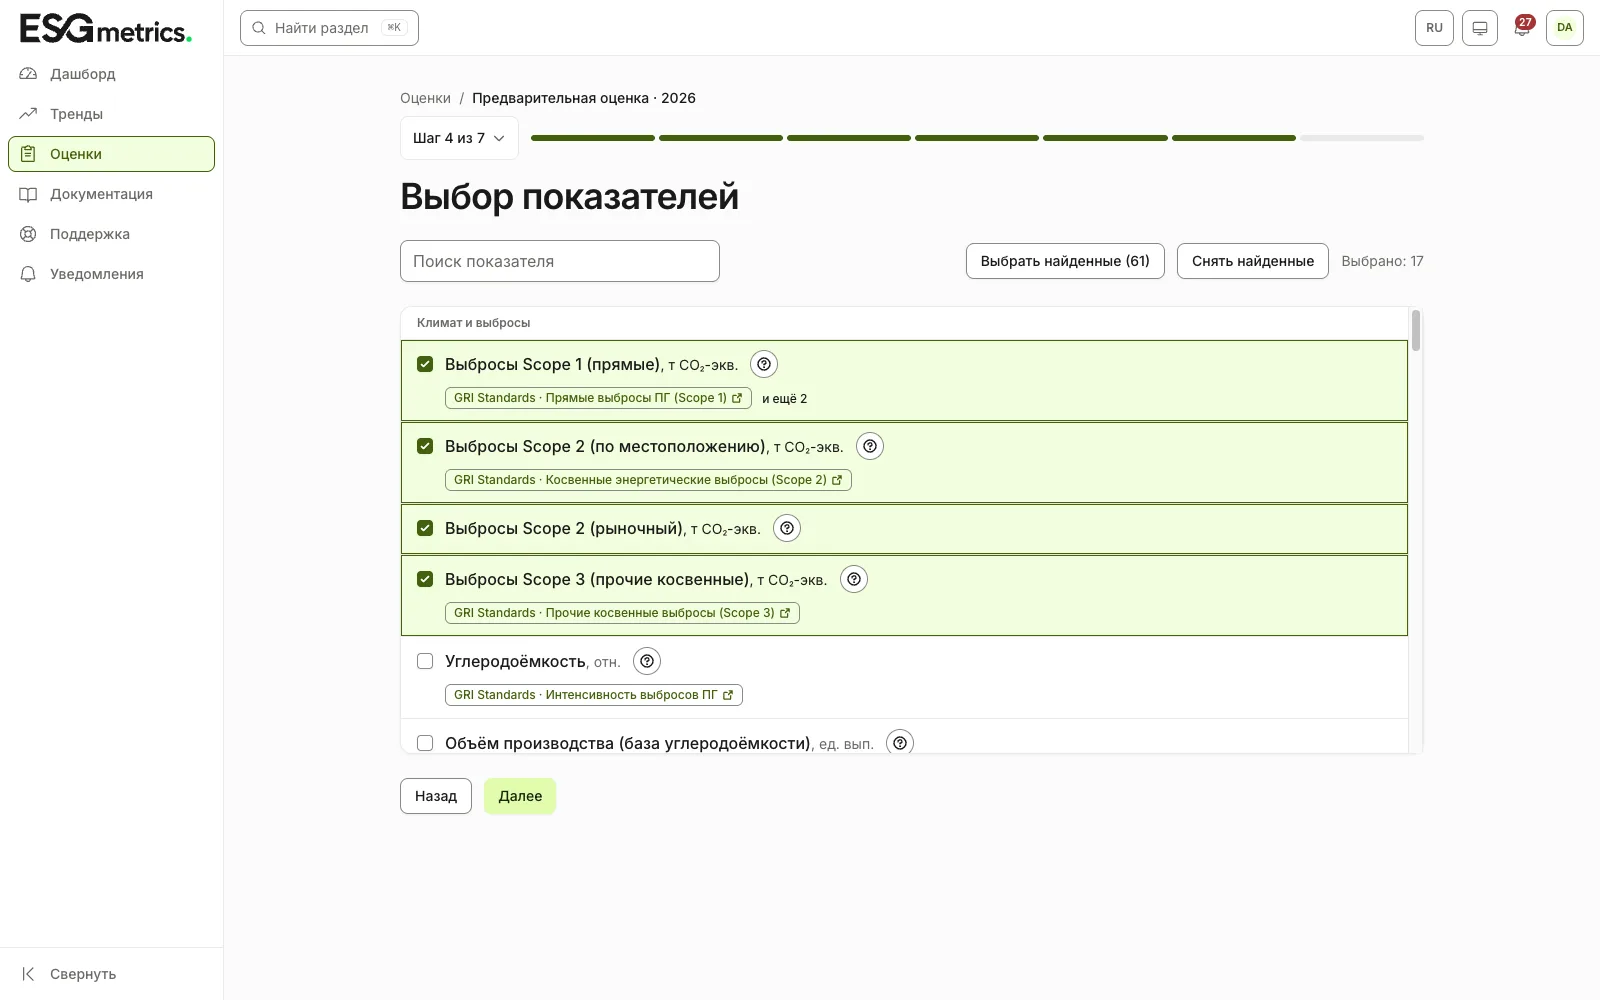Screen dimensions: 1600x1000
Task: Open help for Углеродоёмкость indicator
Action: coord(647,661)
